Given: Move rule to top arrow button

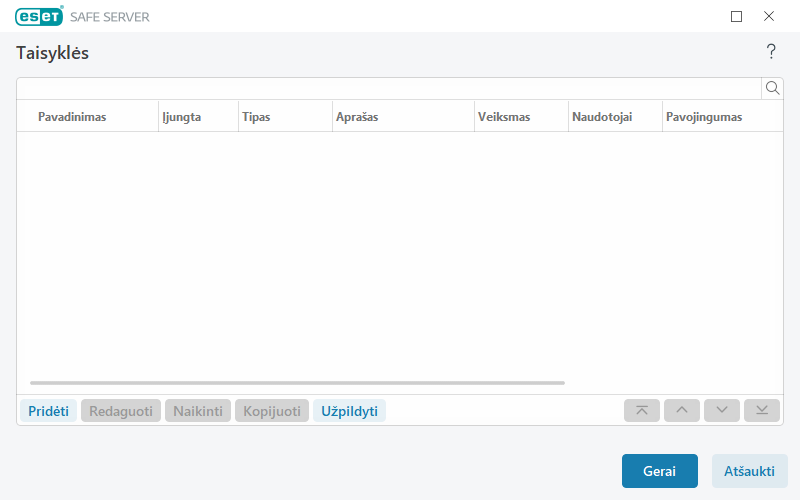Looking at the screenshot, I should 642,410.
